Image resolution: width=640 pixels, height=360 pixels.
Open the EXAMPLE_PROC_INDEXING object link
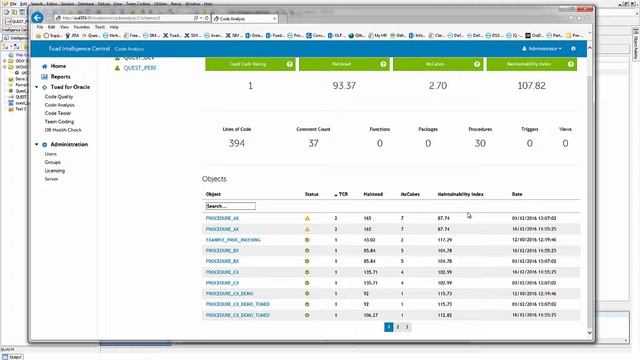(x=233, y=240)
